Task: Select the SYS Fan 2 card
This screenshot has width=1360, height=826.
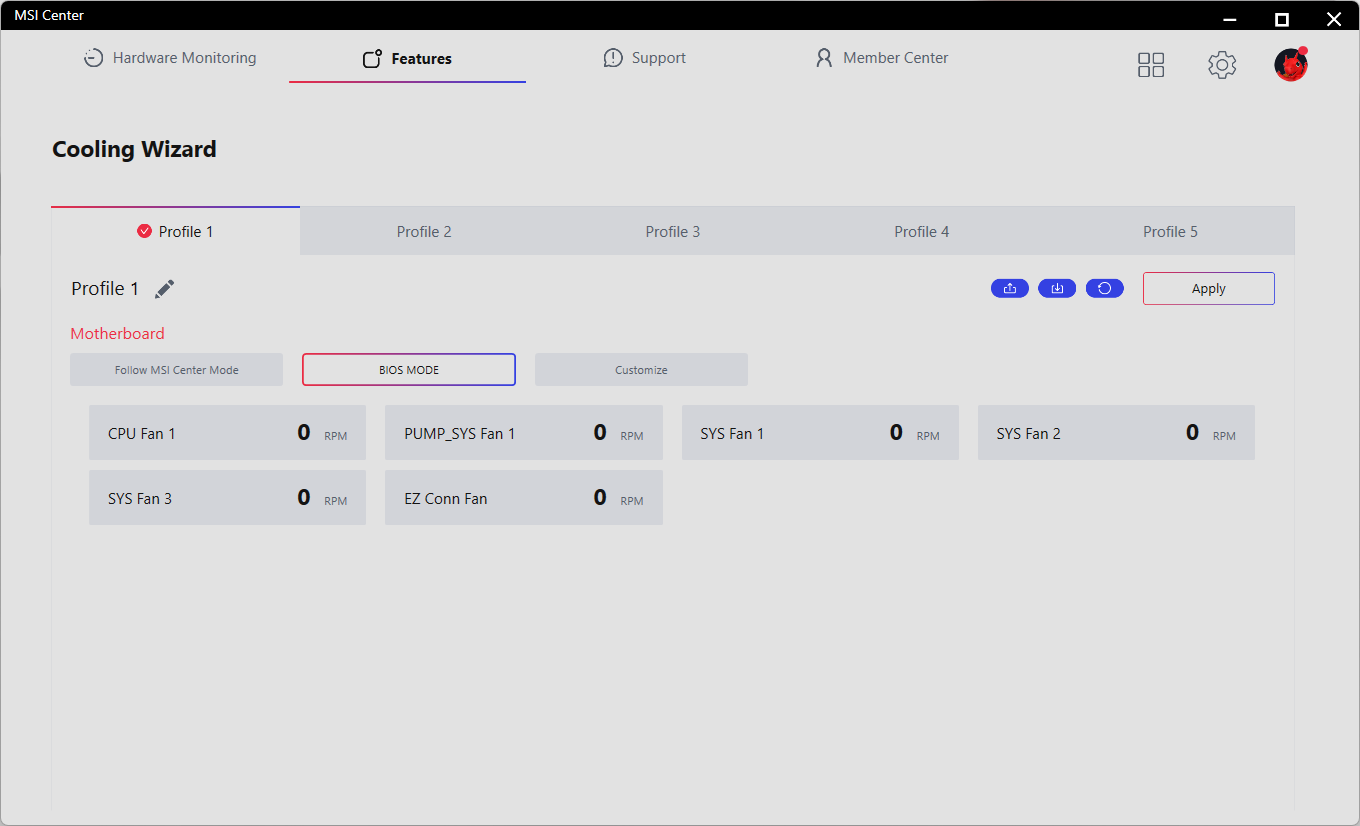Action: [1116, 433]
